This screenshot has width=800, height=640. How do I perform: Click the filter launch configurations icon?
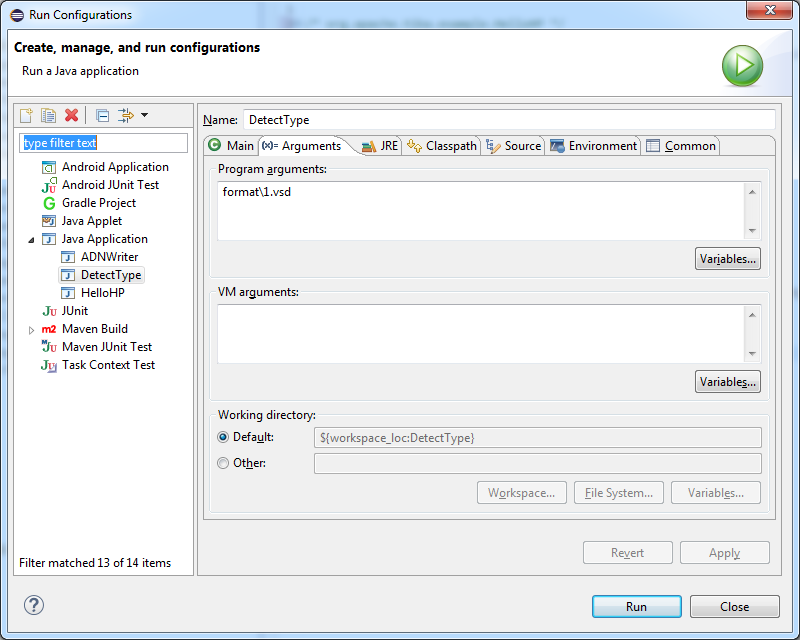[126, 115]
